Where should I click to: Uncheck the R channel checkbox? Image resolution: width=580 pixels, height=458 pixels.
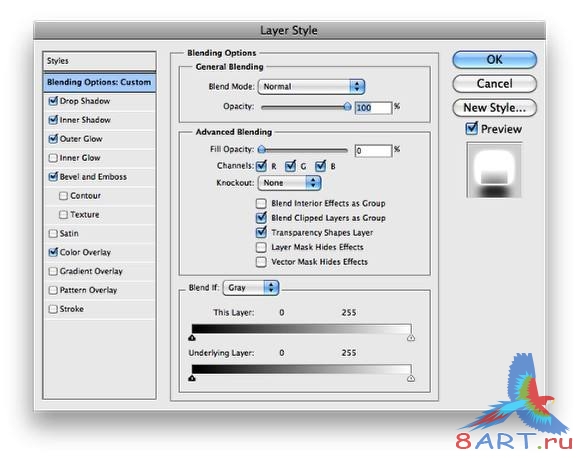262,166
